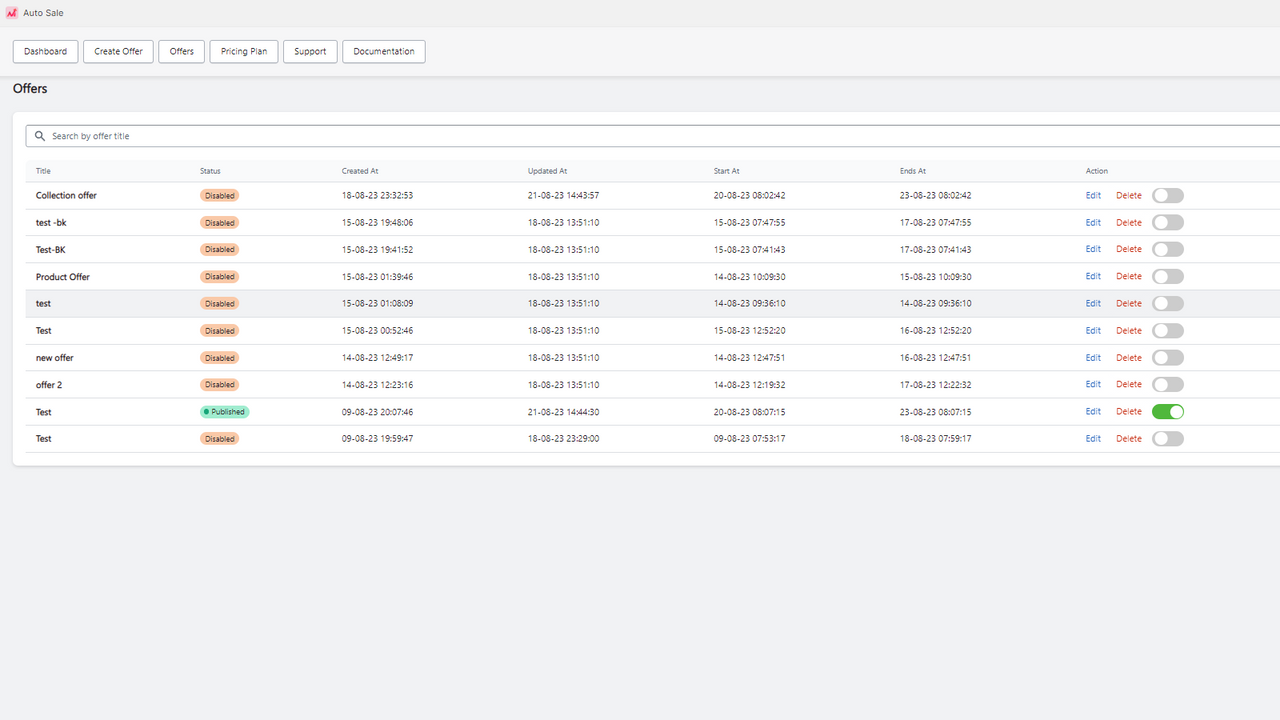Screen dimensions: 1280x720
Task: Toggle the offer created 15-08-23 01:08:09
Action: pos(1167,304)
